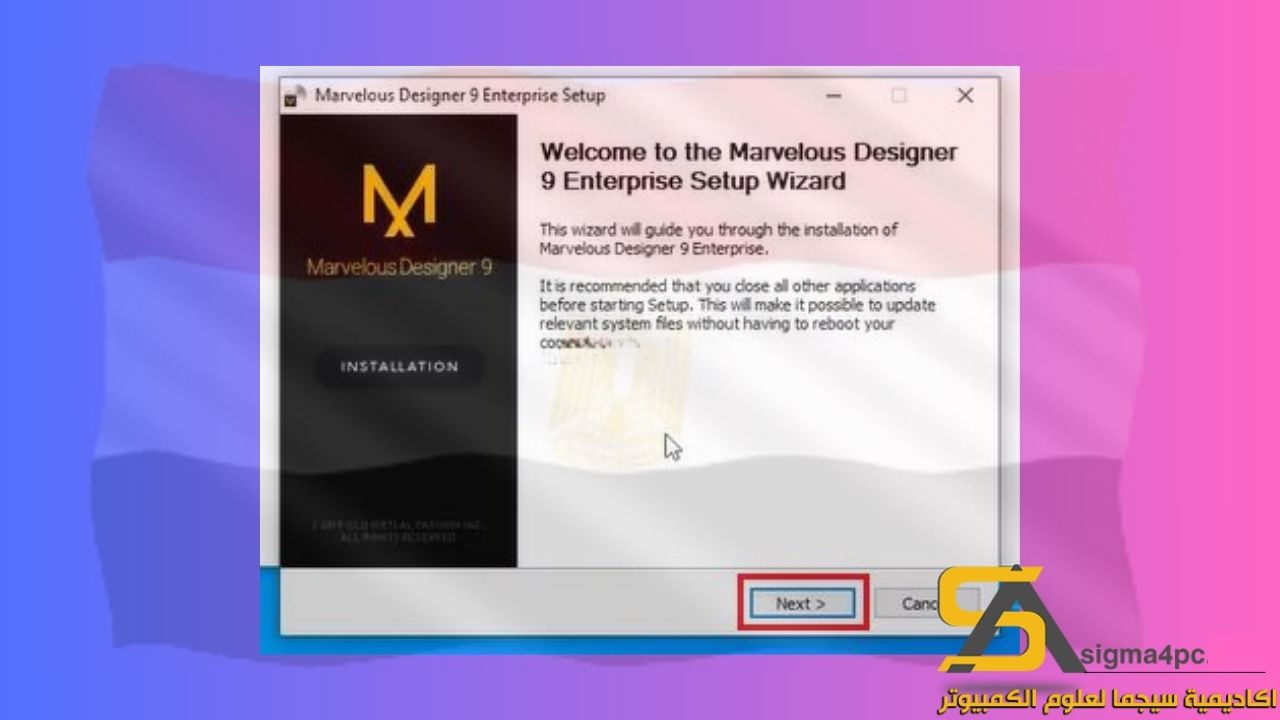Click the INSTALLATION label on sidebar
The width and height of the screenshot is (1280, 720).
399,367
